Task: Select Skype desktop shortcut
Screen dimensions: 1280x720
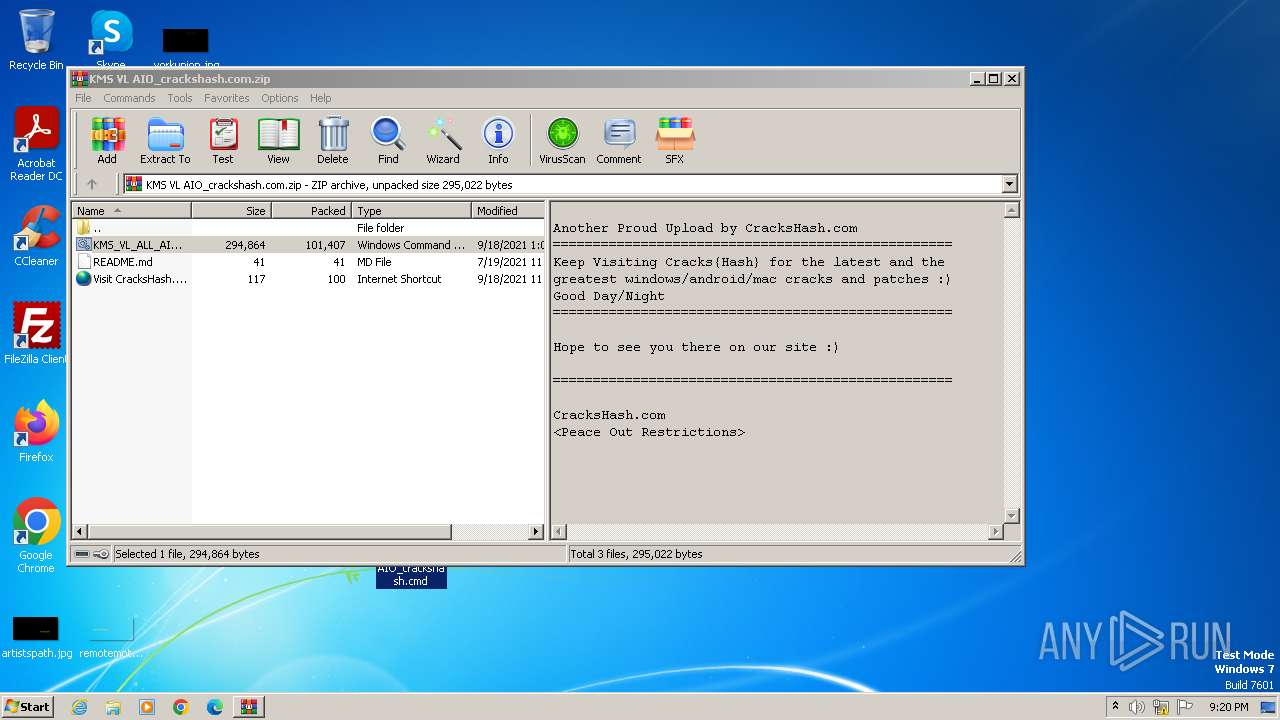Action: click(x=111, y=40)
